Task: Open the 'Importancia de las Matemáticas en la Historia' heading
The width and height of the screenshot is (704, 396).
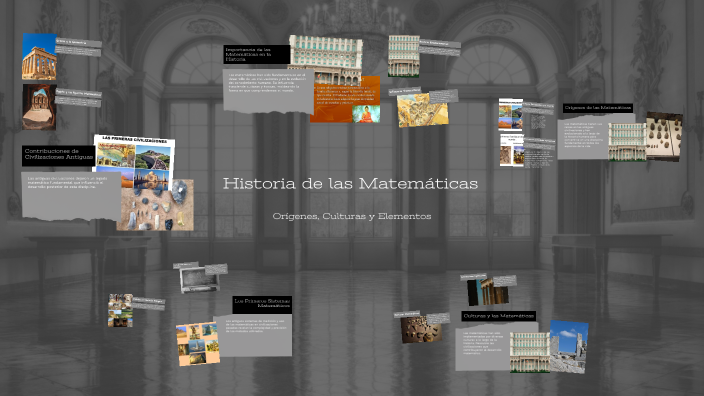Action: point(257,54)
